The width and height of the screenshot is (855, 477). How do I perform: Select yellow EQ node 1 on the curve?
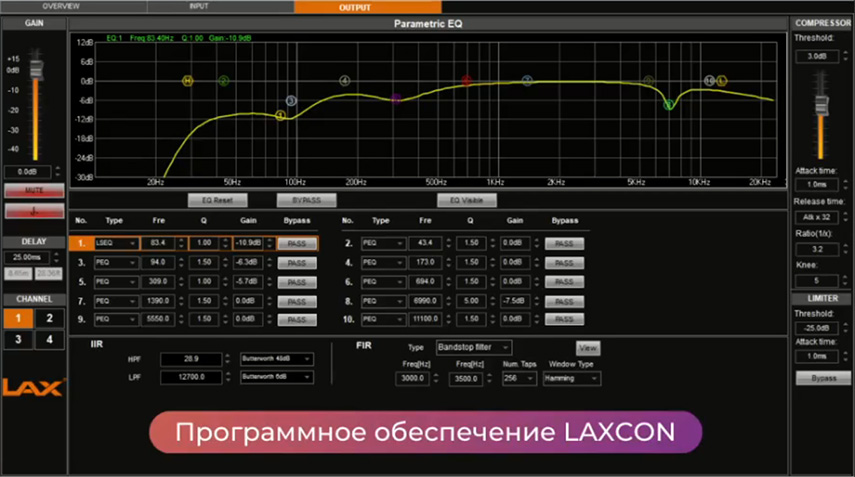[x=280, y=115]
